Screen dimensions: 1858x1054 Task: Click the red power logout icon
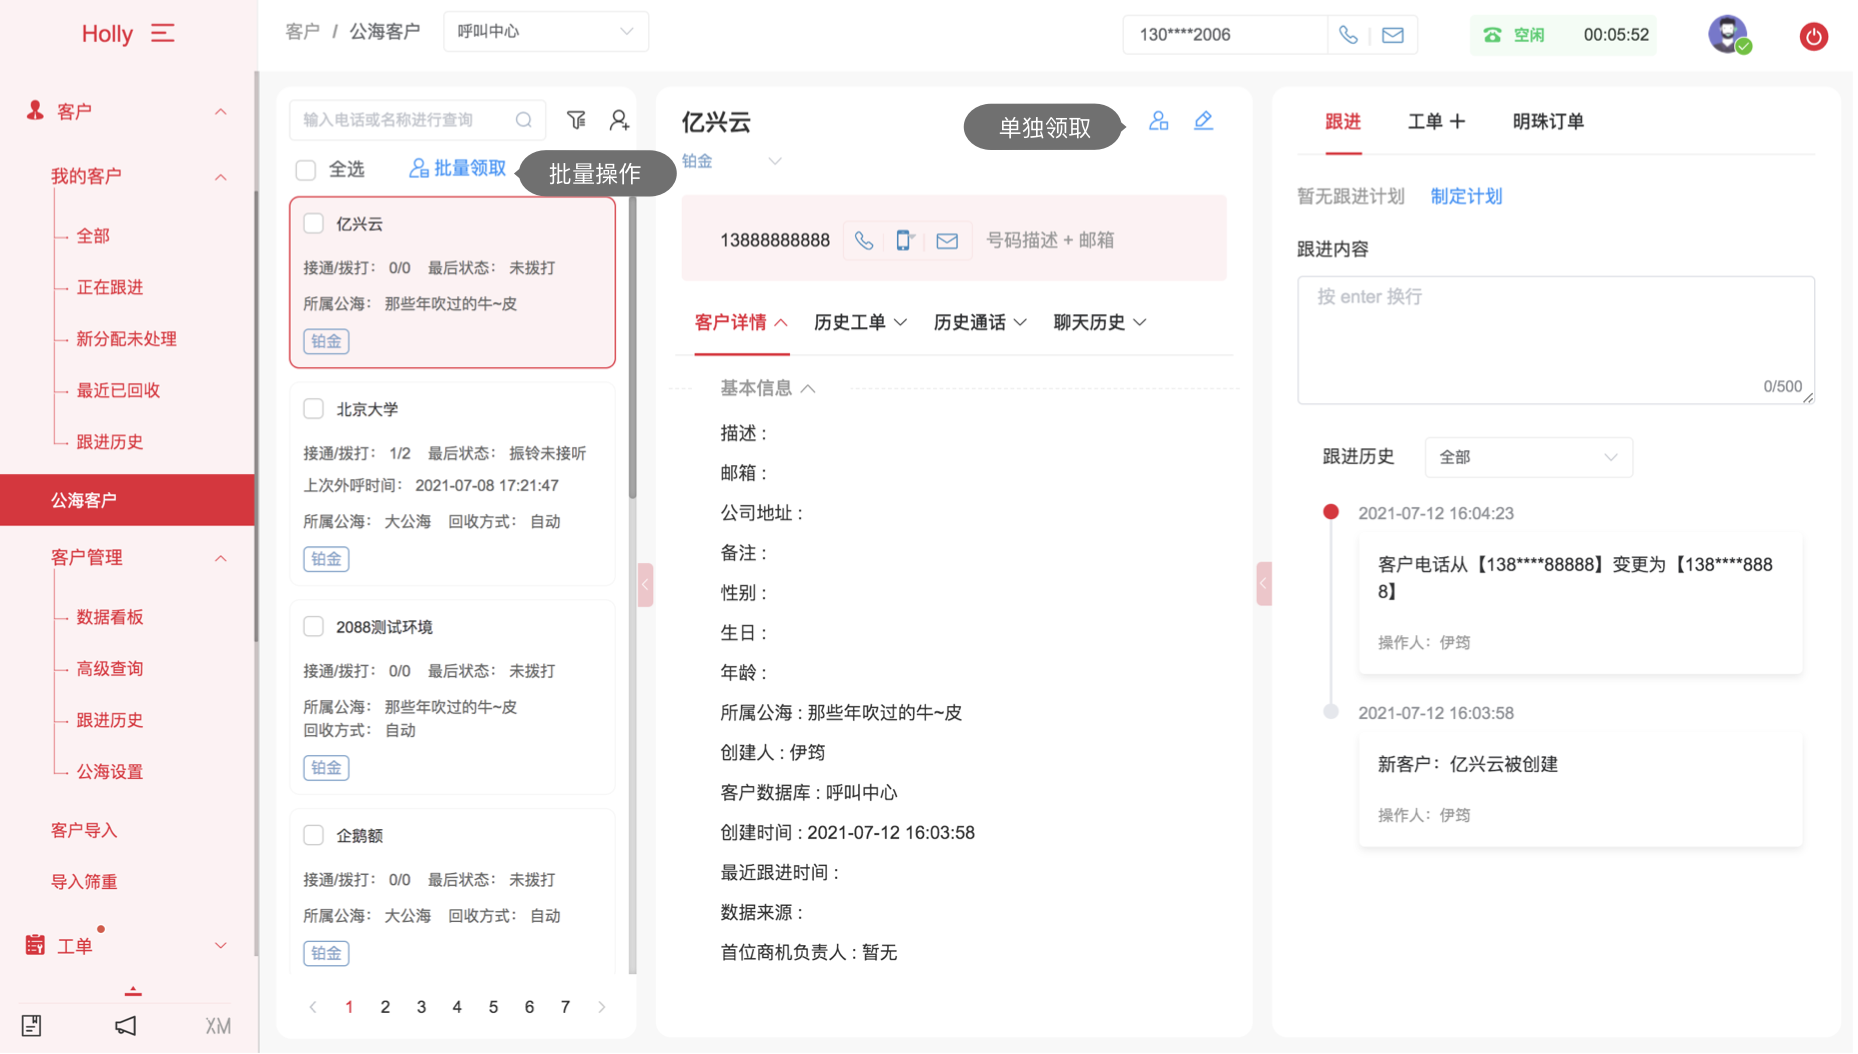tap(1813, 36)
